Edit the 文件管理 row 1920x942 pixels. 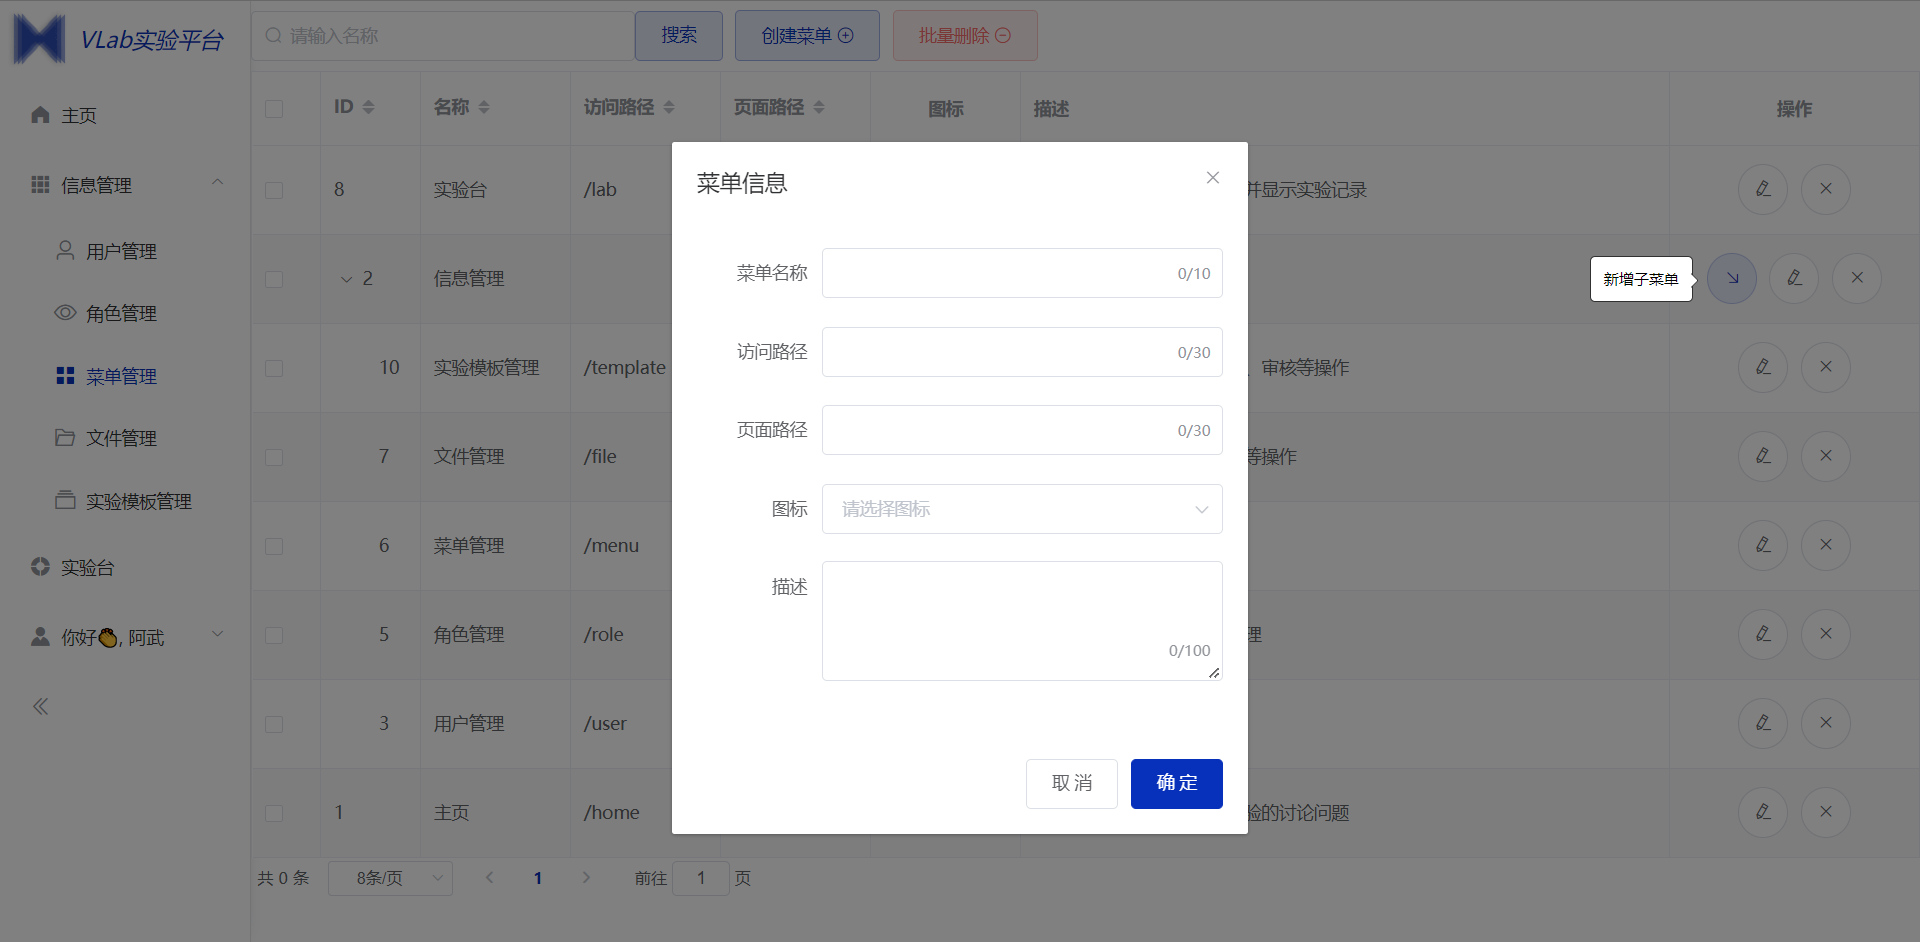[1763, 456]
